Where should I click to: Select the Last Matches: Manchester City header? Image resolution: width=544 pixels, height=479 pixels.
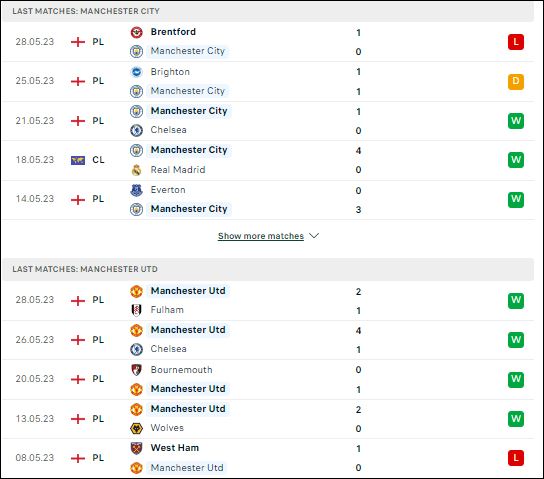click(x=267, y=11)
